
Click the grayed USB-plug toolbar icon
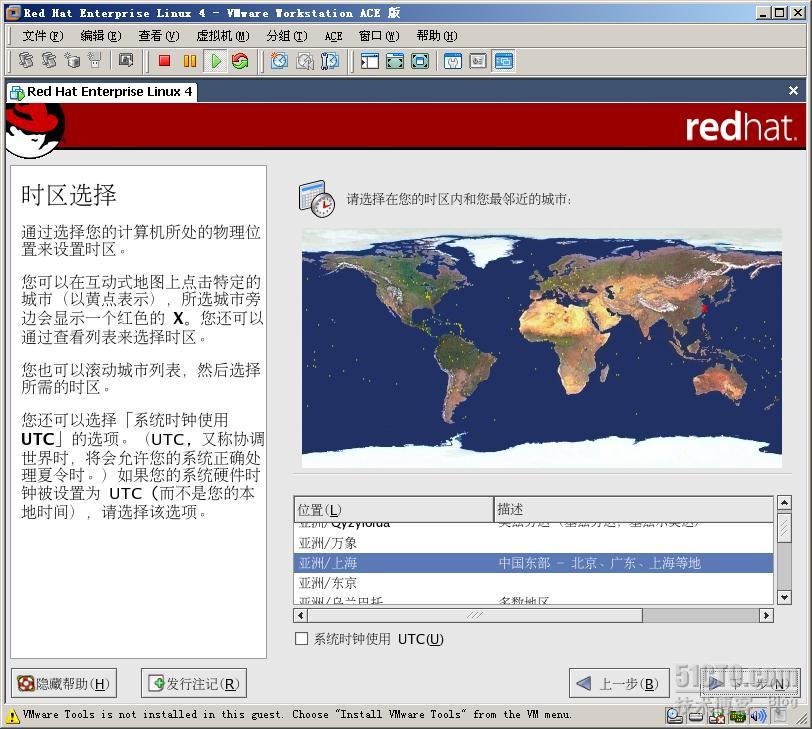95,61
